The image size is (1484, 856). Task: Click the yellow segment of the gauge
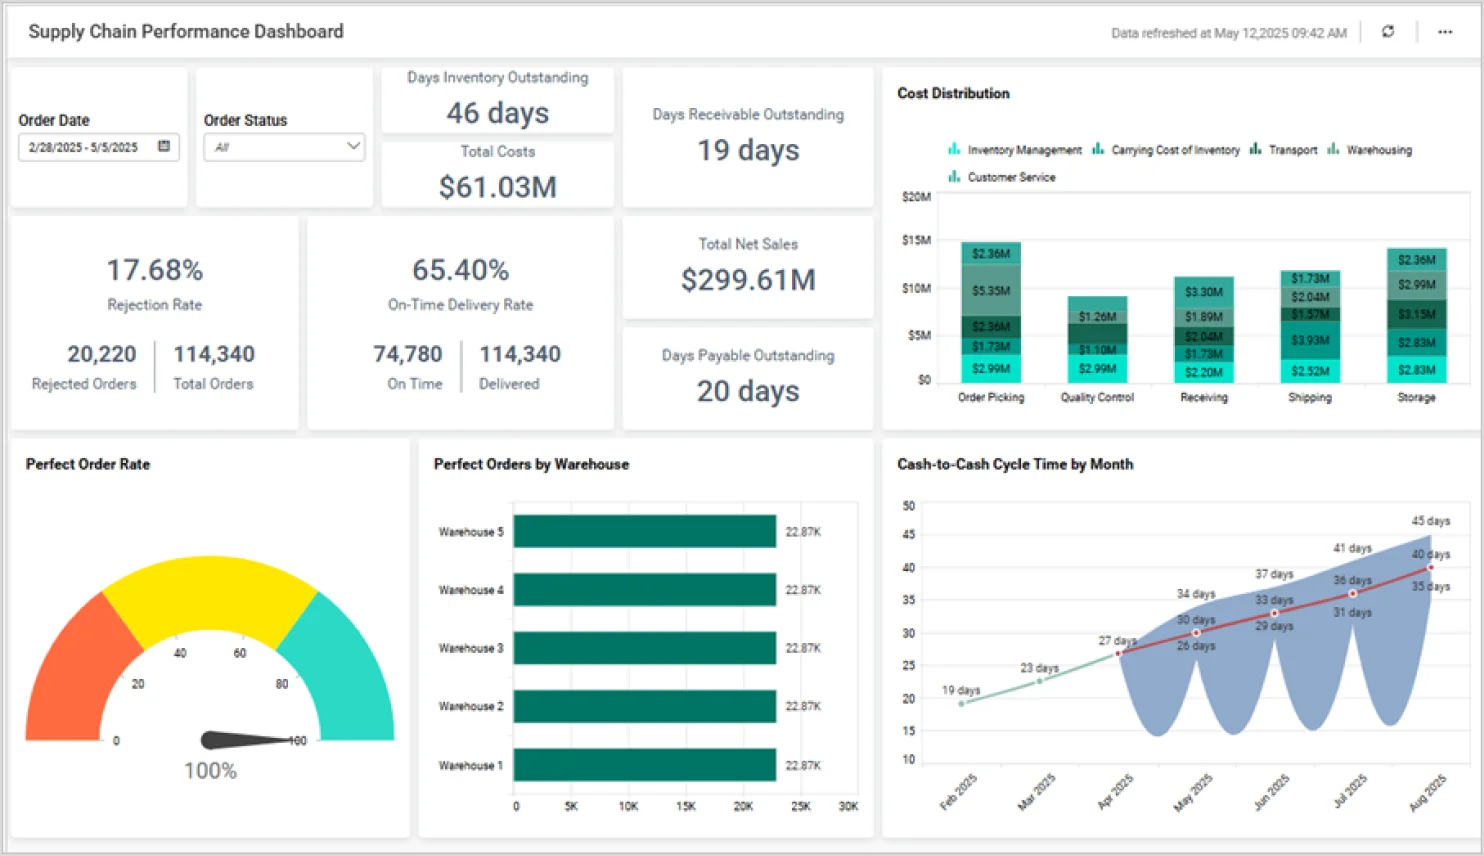[210, 594]
